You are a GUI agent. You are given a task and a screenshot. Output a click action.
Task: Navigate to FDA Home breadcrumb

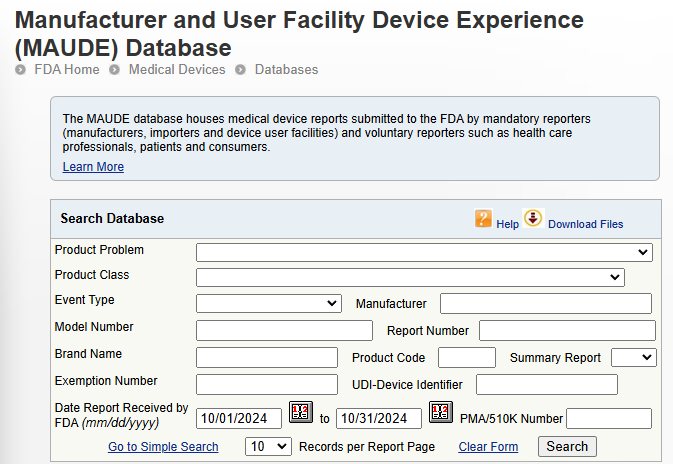click(67, 70)
